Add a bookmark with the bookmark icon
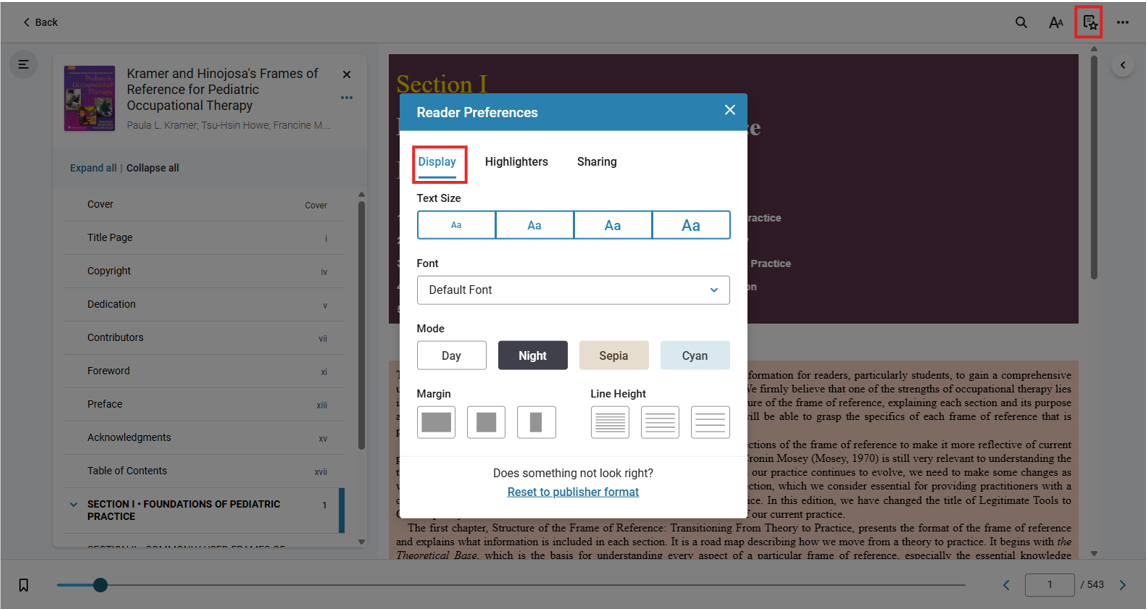Image resolution: width=1147 pixels, height=610 pixels. (x=23, y=585)
